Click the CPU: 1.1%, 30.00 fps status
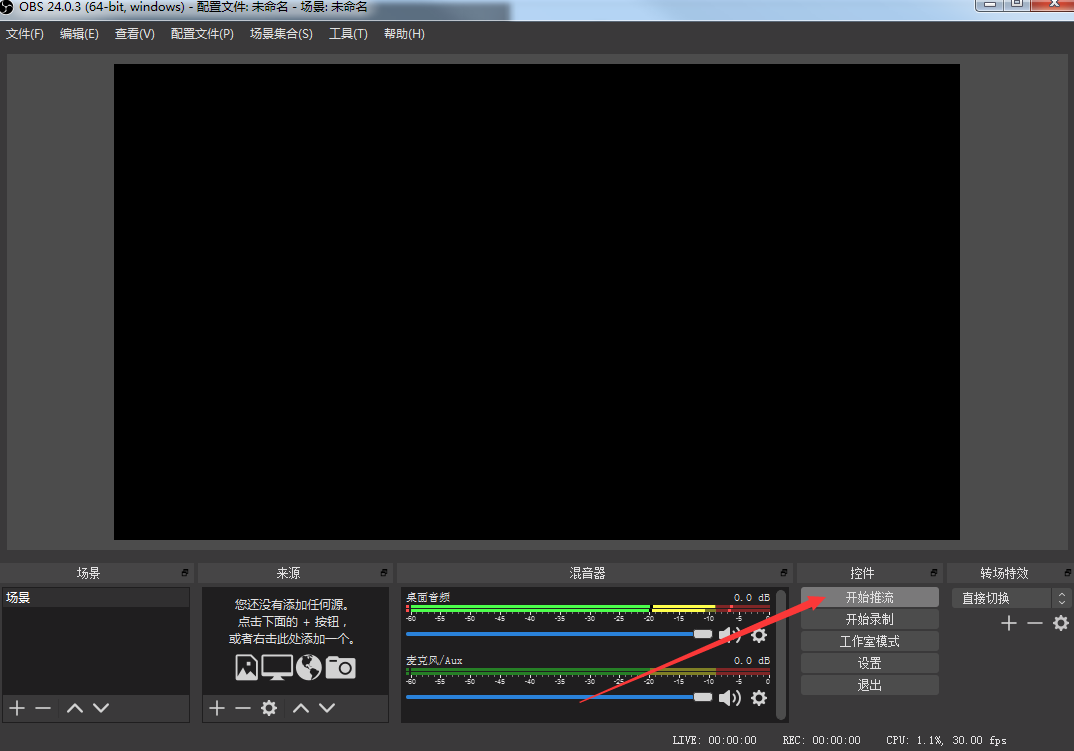 [946, 740]
